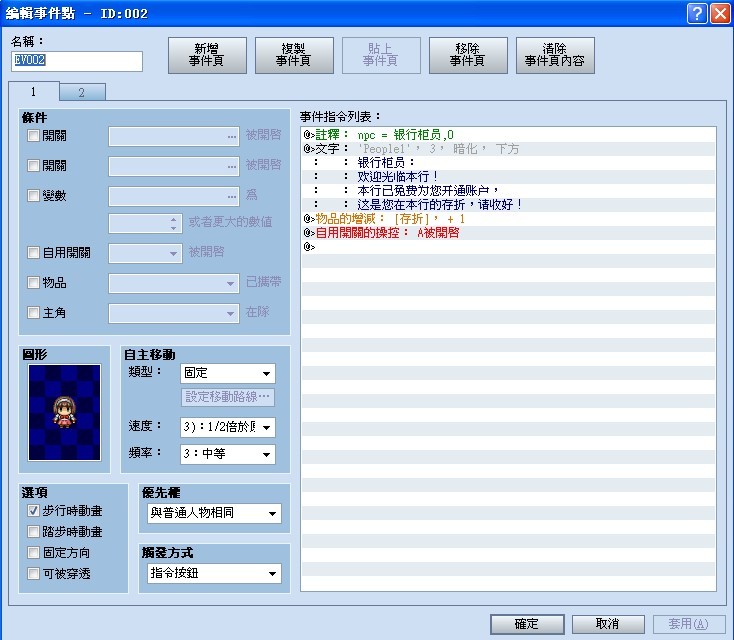Image resolution: width=734 pixels, height=640 pixels.
Task: Click the 設定移動路線 button
Action: tap(228, 397)
